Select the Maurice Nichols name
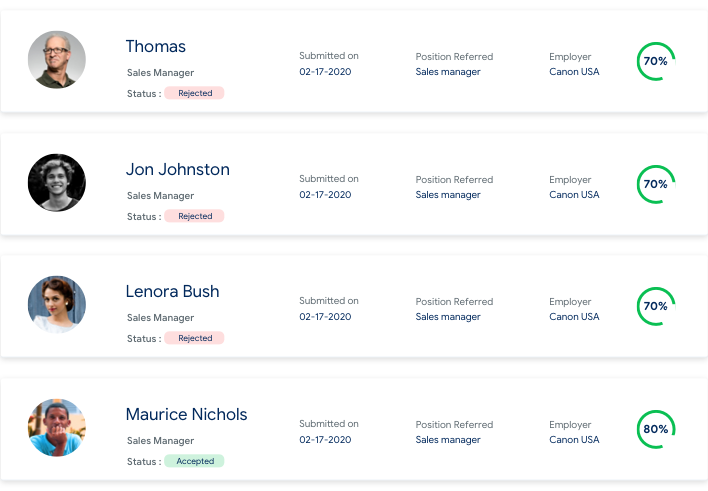The width and height of the screenshot is (708, 491). pos(186,415)
